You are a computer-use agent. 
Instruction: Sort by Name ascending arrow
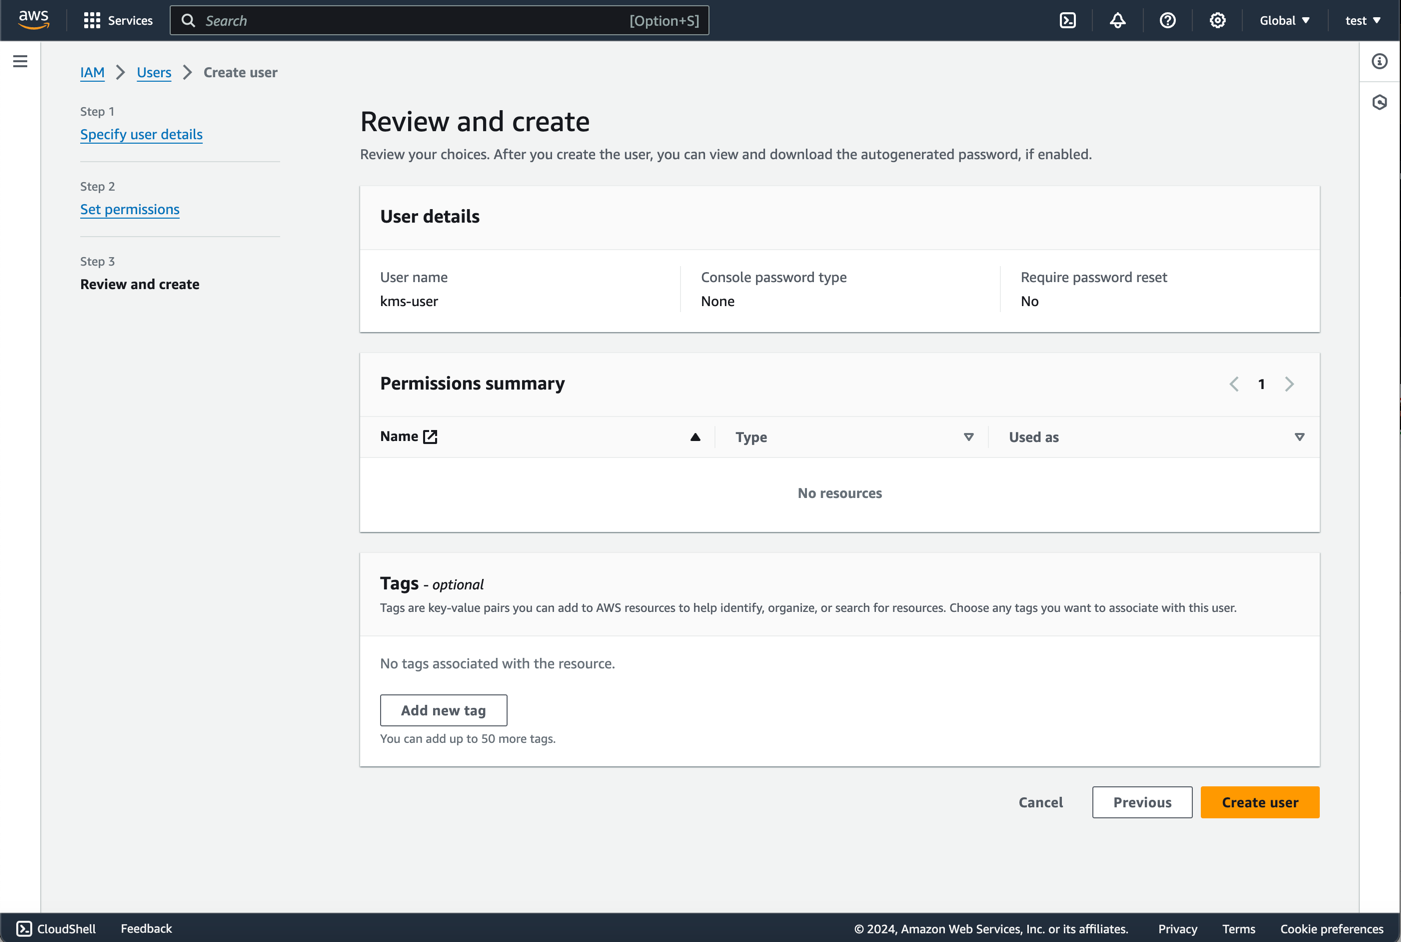(x=695, y=437)
